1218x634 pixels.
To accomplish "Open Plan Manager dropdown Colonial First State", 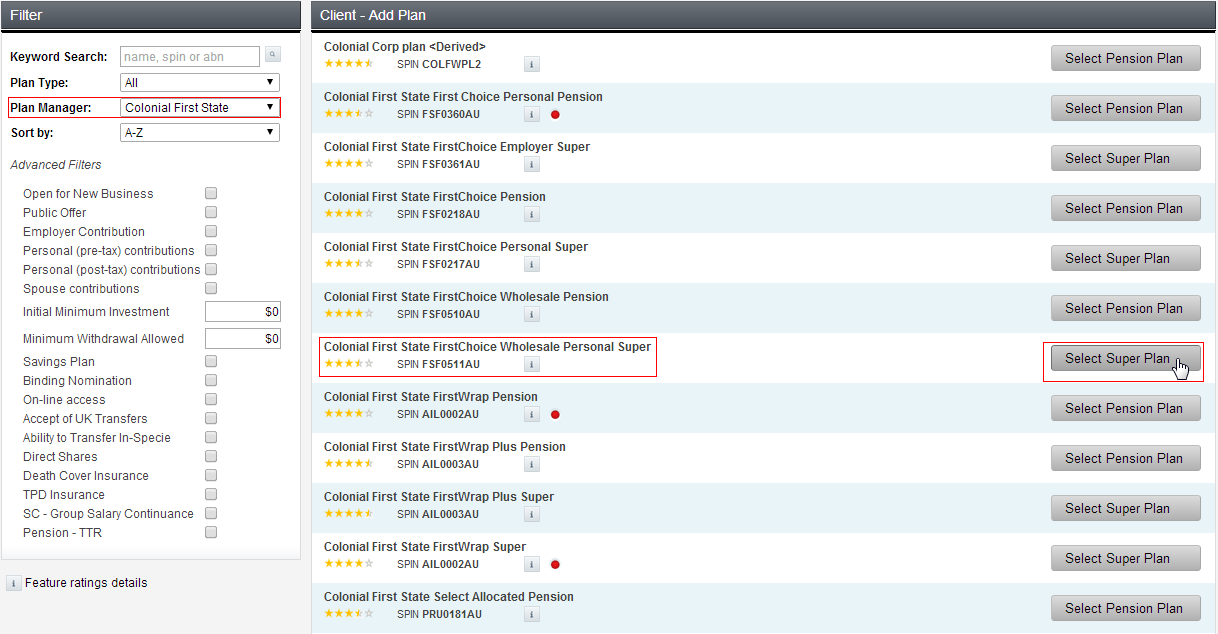I will click(x=200, y=107).
